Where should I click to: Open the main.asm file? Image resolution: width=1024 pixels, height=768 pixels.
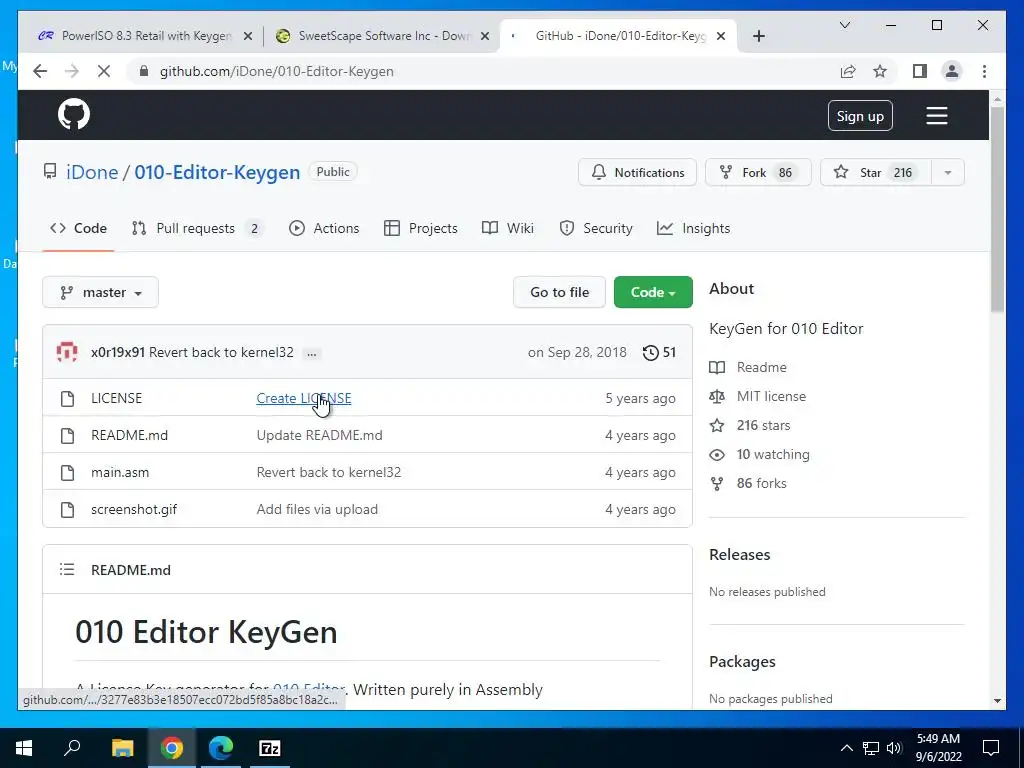click(120, 472)
